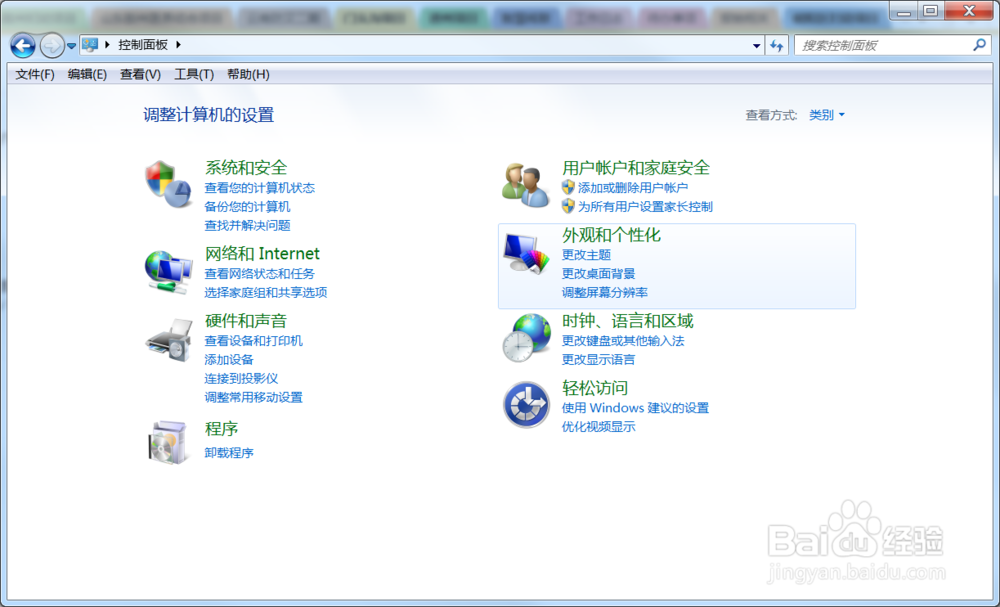Click 更改桌面背景 link
1000x607 pixels.
(x=598, y=274)
